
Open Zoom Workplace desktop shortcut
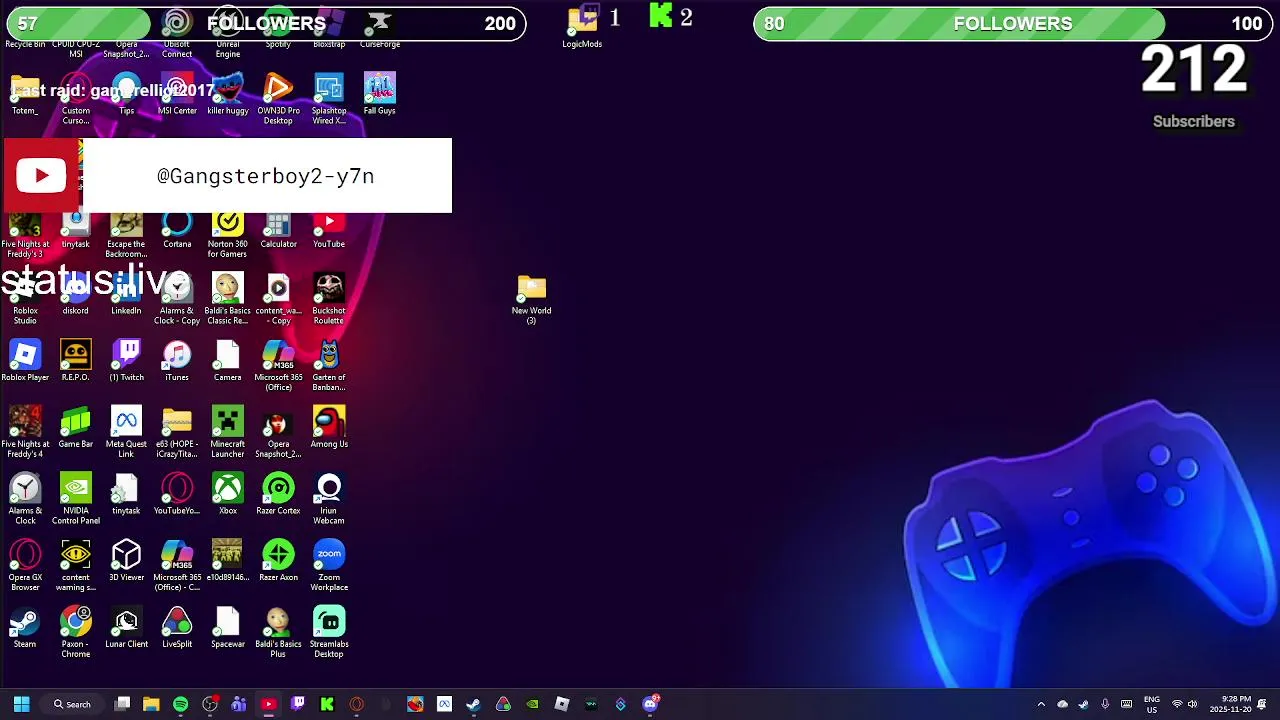coord(329,566)
